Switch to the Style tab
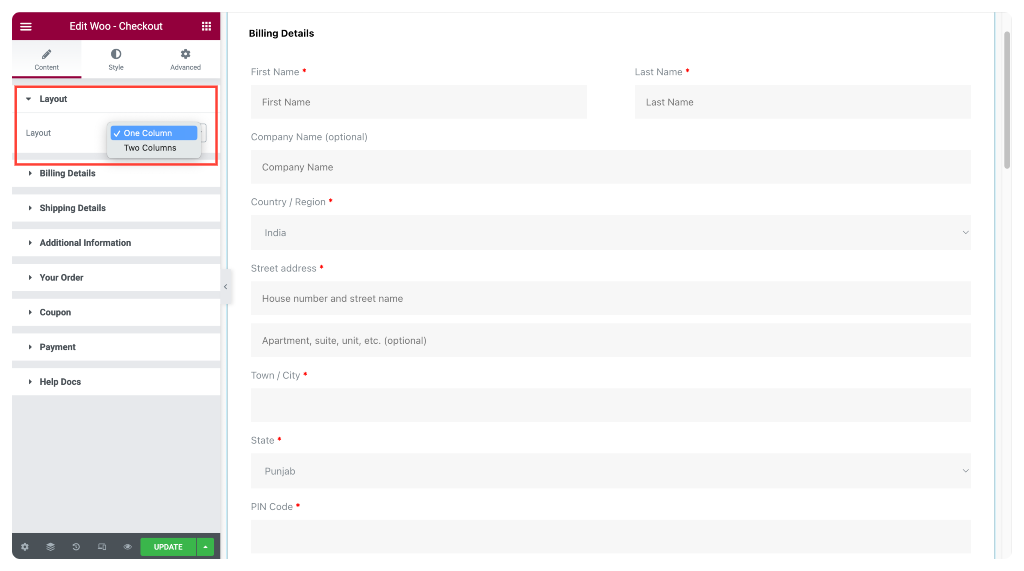This screenshot has height=571, width=1024. tap(116, 59)
